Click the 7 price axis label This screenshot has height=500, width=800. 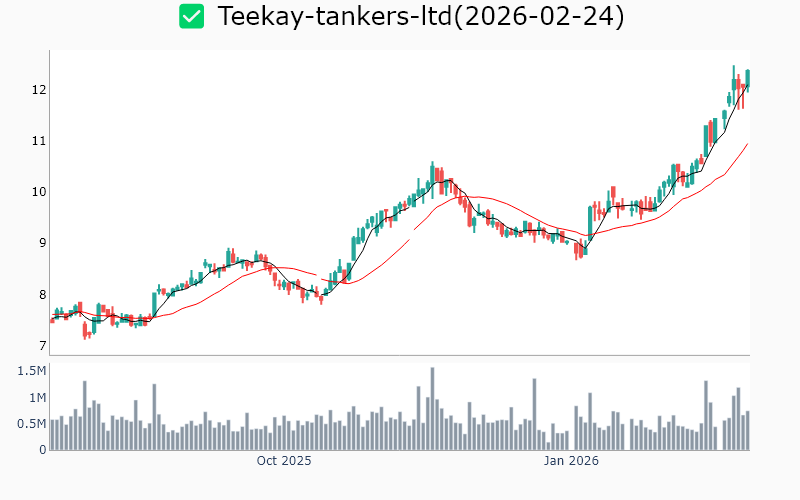click(41, 346)
